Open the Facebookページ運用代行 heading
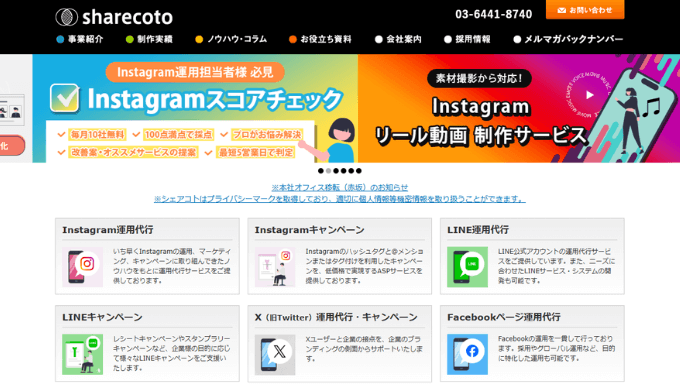 click(x=504, y=317)
